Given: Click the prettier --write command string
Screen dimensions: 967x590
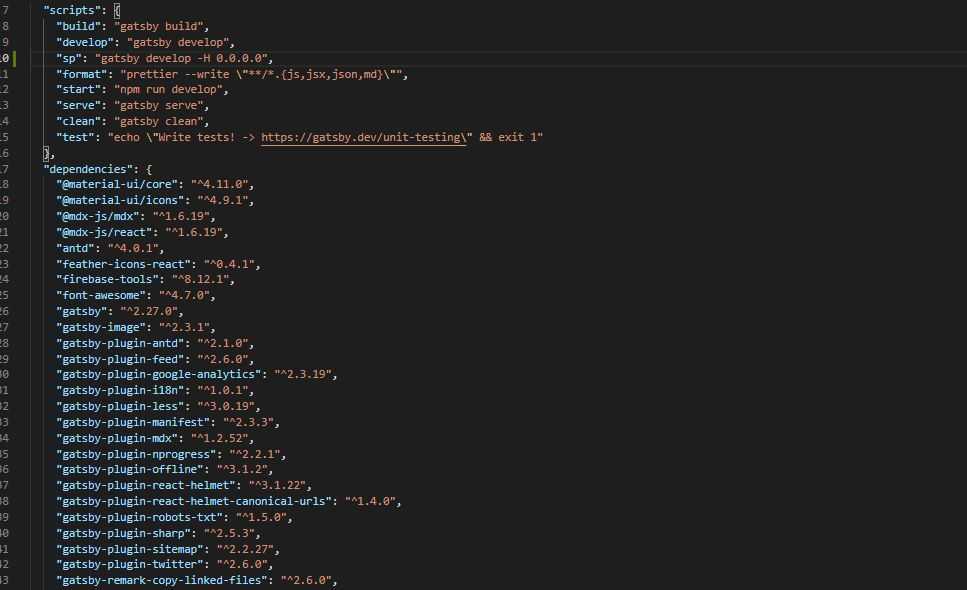Looking at the screenshot, I should point(261,74).
